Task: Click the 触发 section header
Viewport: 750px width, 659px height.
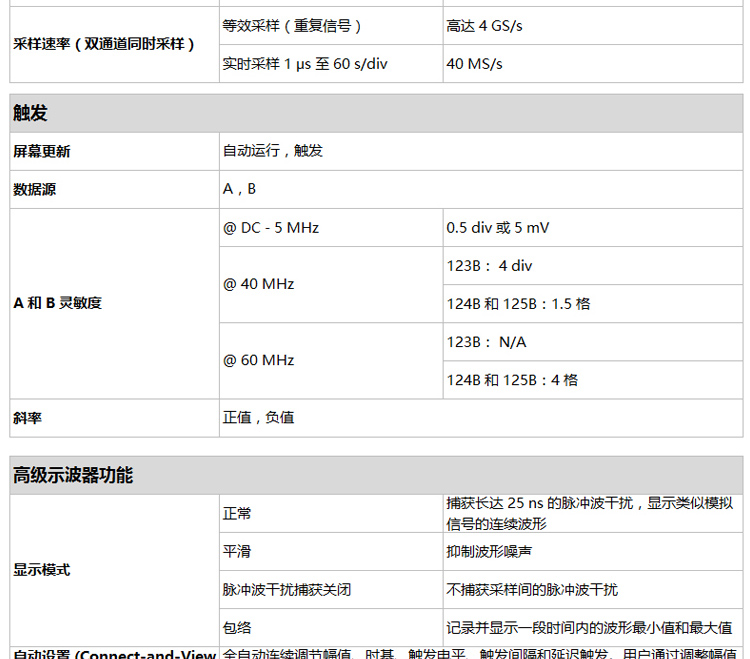Action: (x=31, y=113)
